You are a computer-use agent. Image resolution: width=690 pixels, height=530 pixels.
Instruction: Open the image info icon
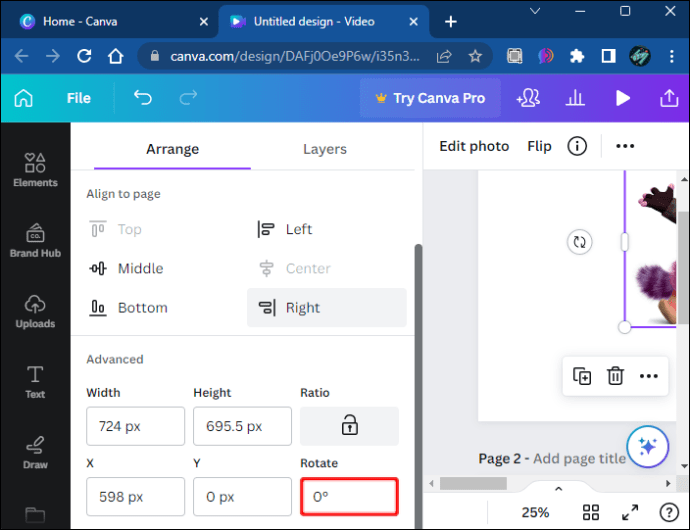pyautogui.click(x=577, y=146)
